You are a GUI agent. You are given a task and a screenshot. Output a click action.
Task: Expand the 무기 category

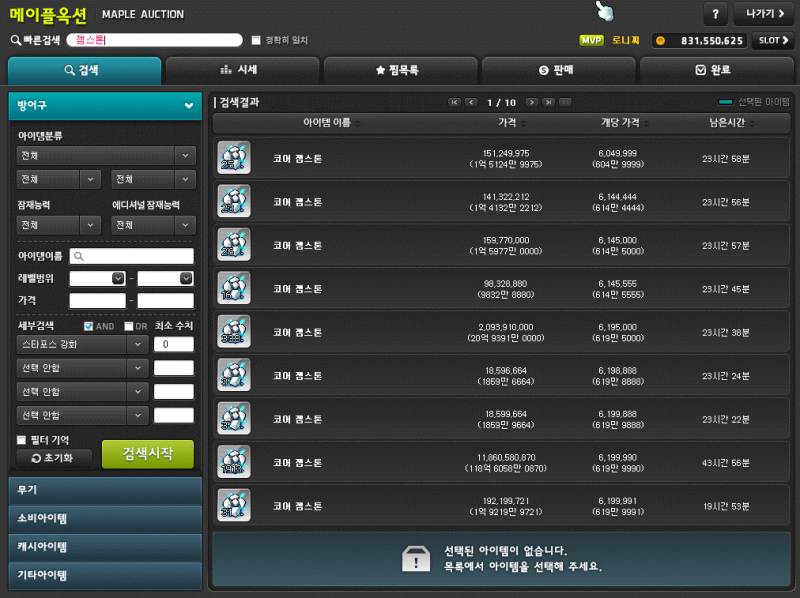point(105,490)
